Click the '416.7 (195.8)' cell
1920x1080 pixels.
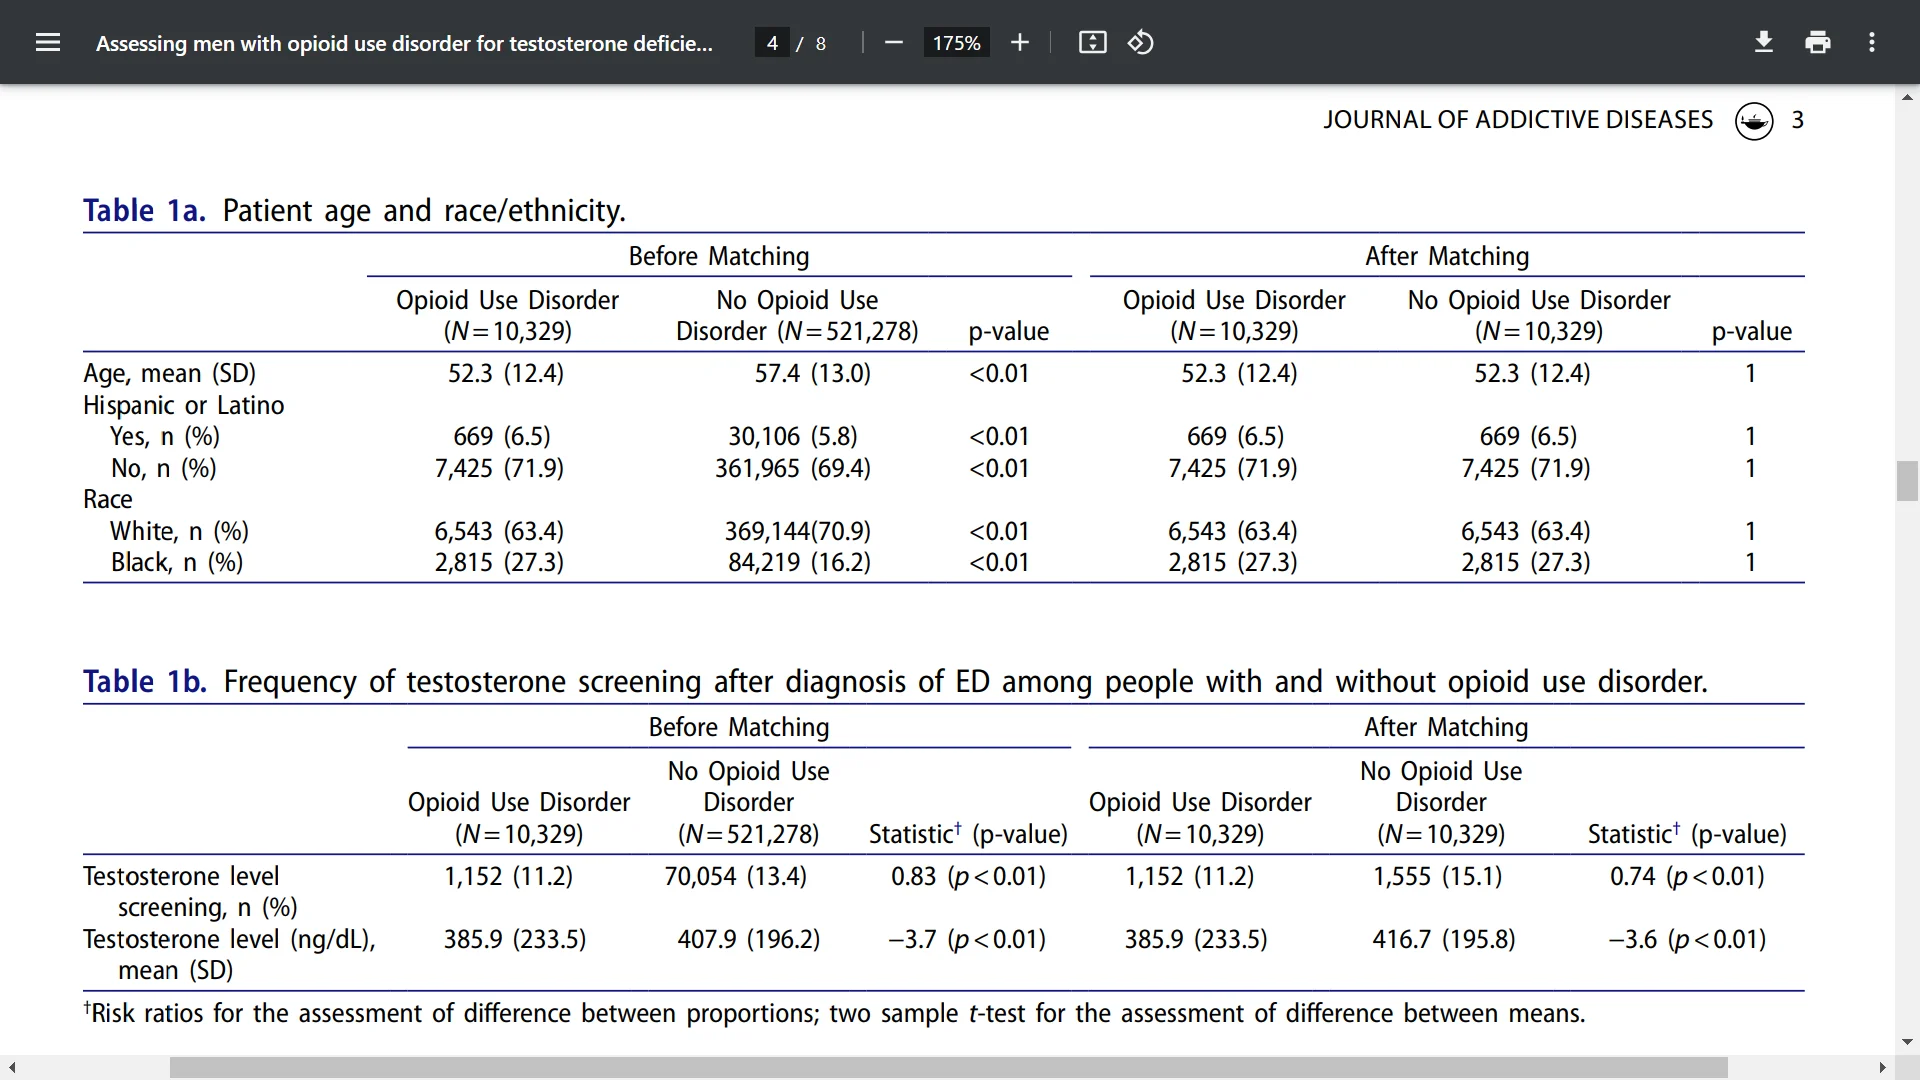click(1443, 939)
